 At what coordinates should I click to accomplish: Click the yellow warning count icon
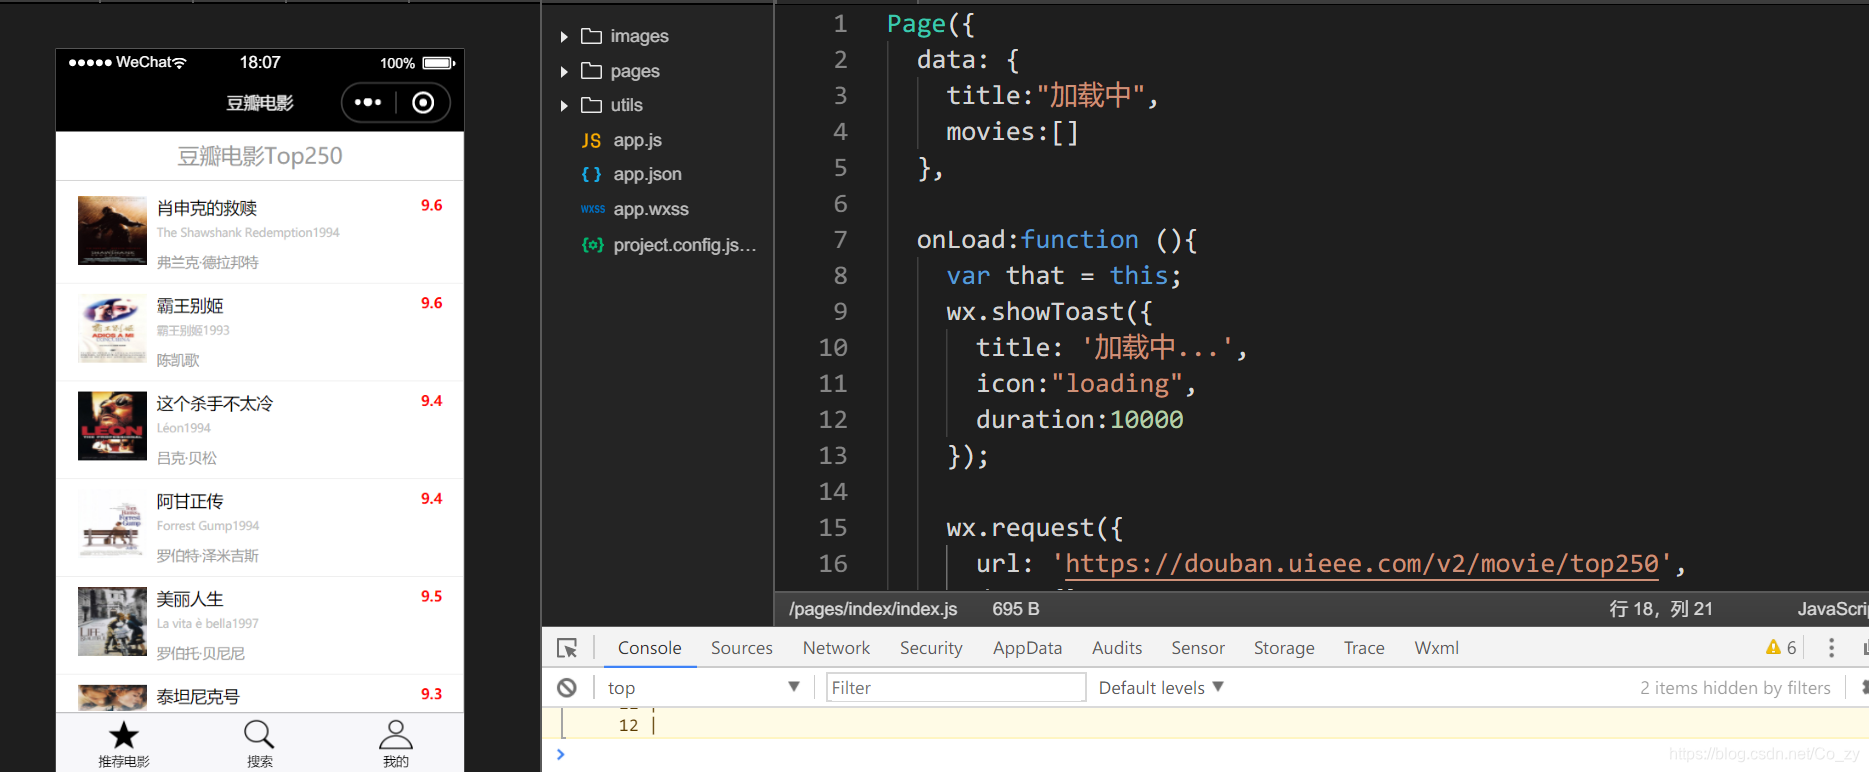(1773, 647)
